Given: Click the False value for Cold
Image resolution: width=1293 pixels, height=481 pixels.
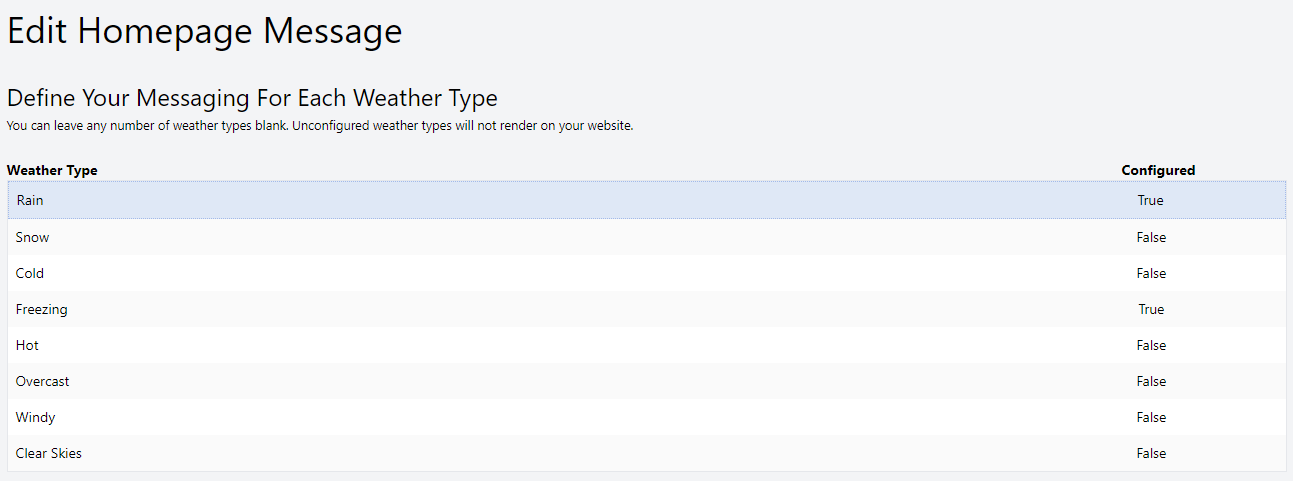Looking at the screenshot, I should click(x=1151, y=273).
